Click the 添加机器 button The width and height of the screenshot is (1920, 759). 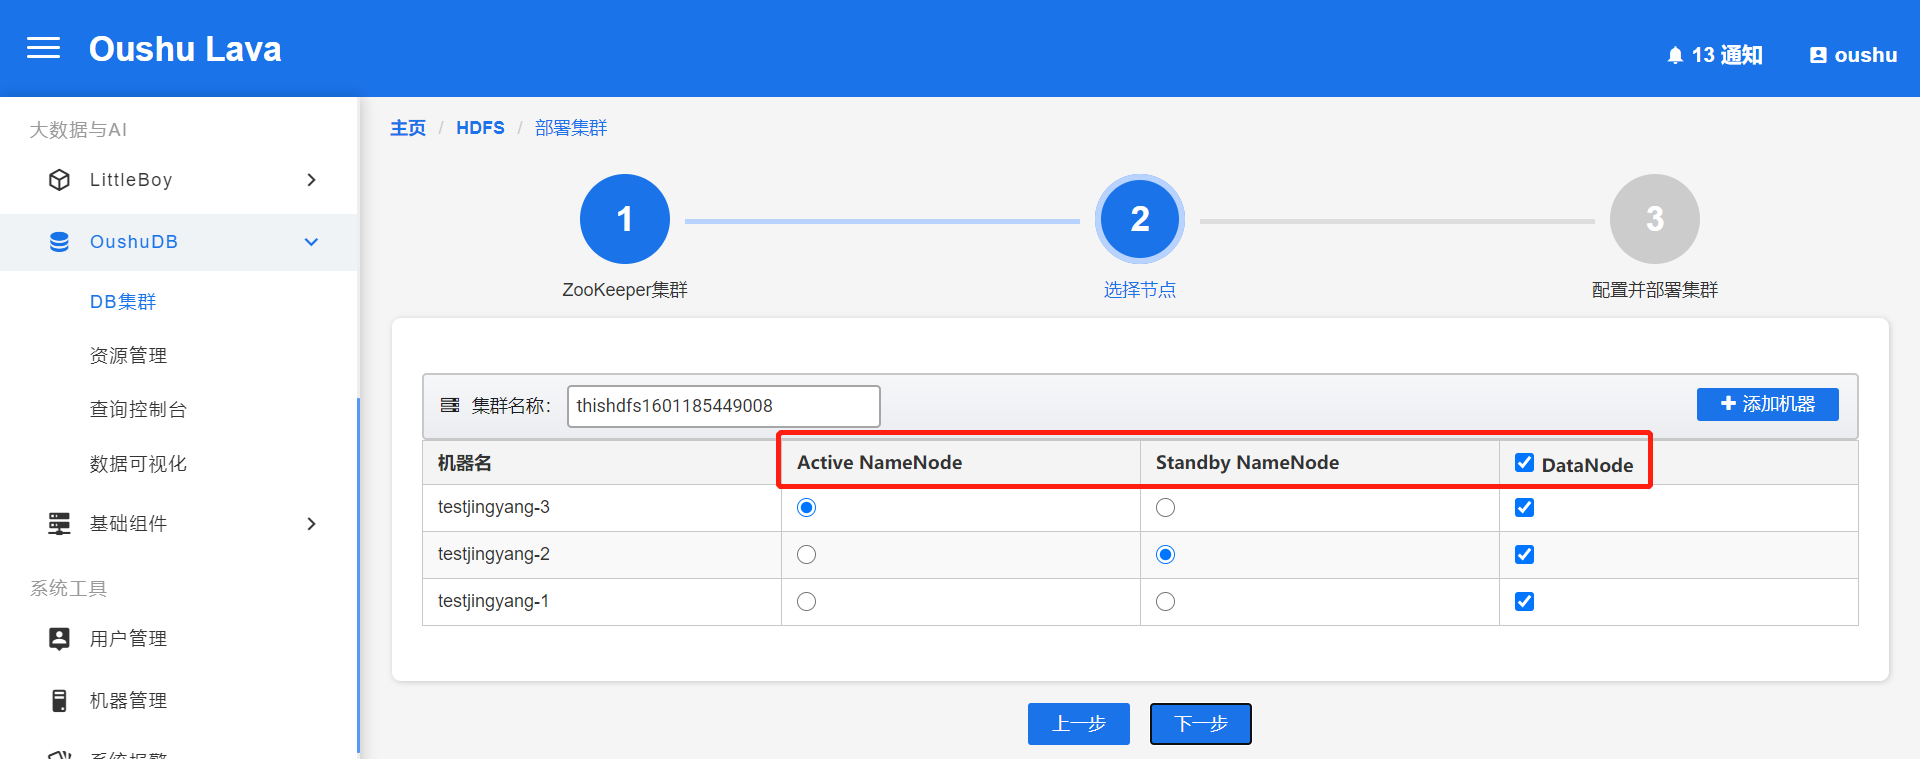coord(1767,404)
